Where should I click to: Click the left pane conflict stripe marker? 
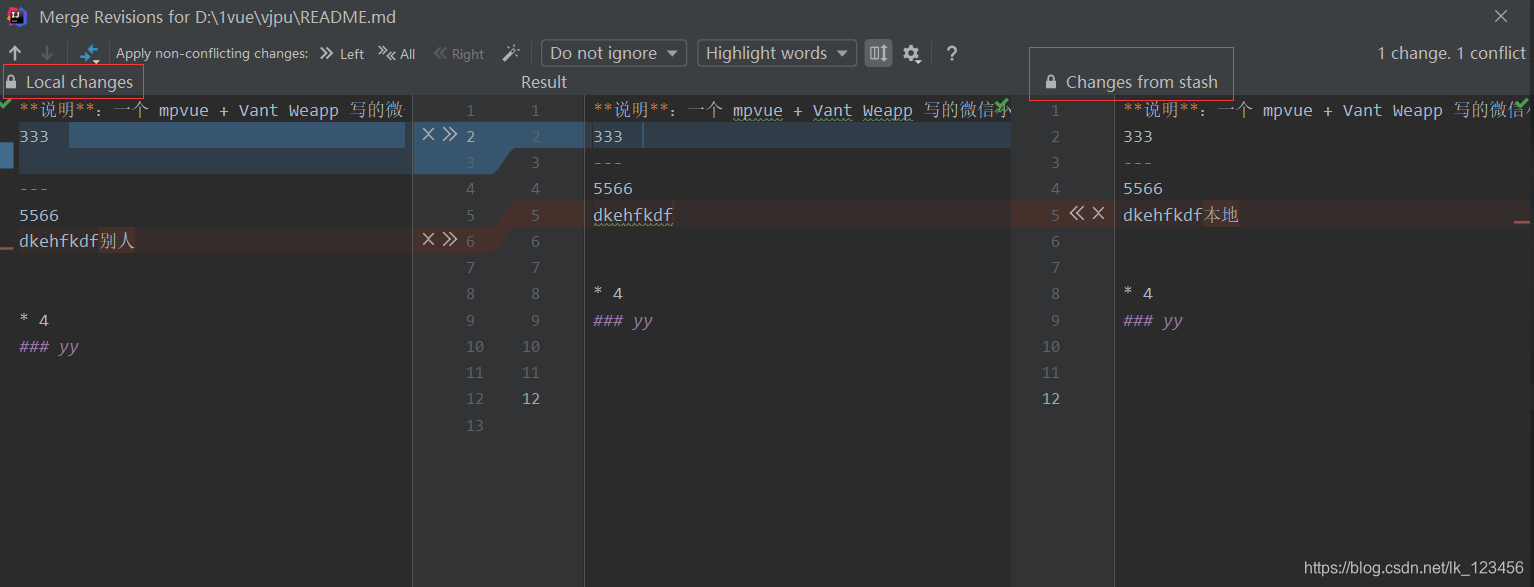pos(6,246)
